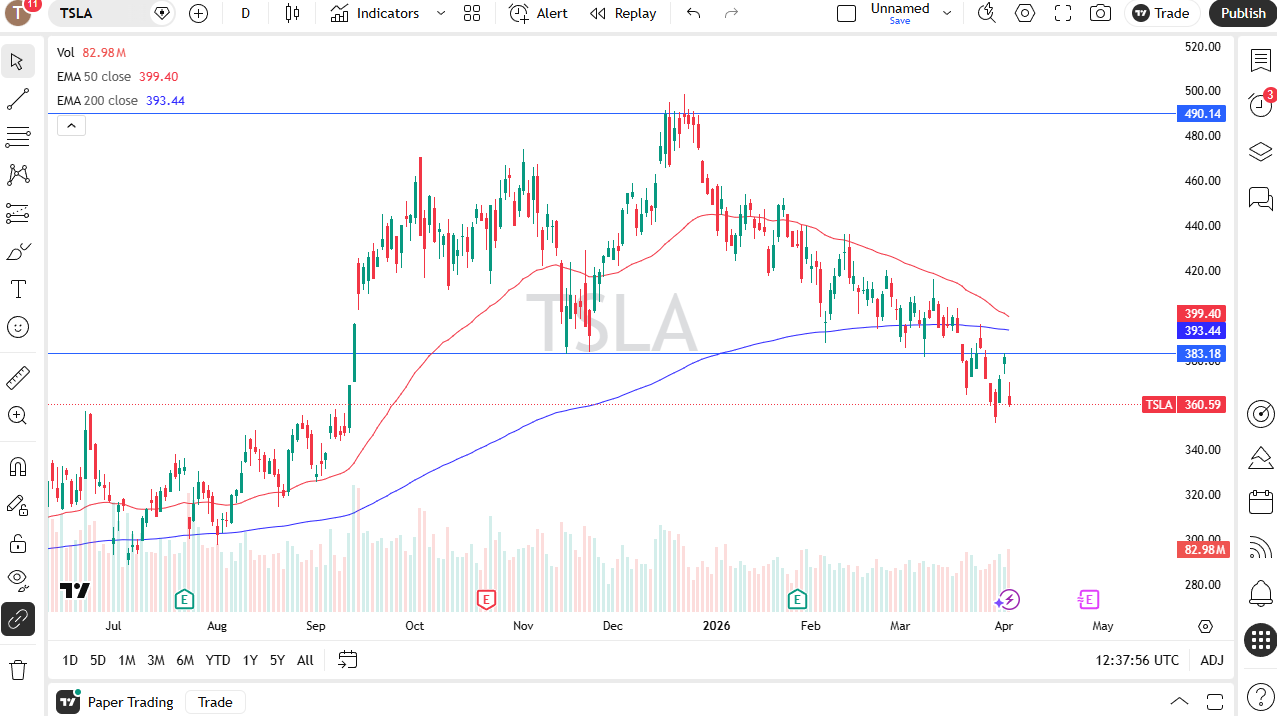Click the 490.14 horizontal line price label
Image resolution: width=1277 pixels, height=716 pixels.
tap(1203, 114)
